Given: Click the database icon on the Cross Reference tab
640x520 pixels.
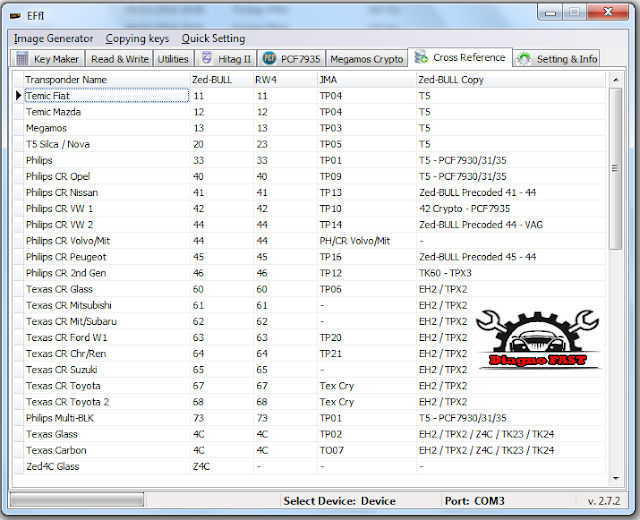Looking at the screenshot, I should click(421, 57).
